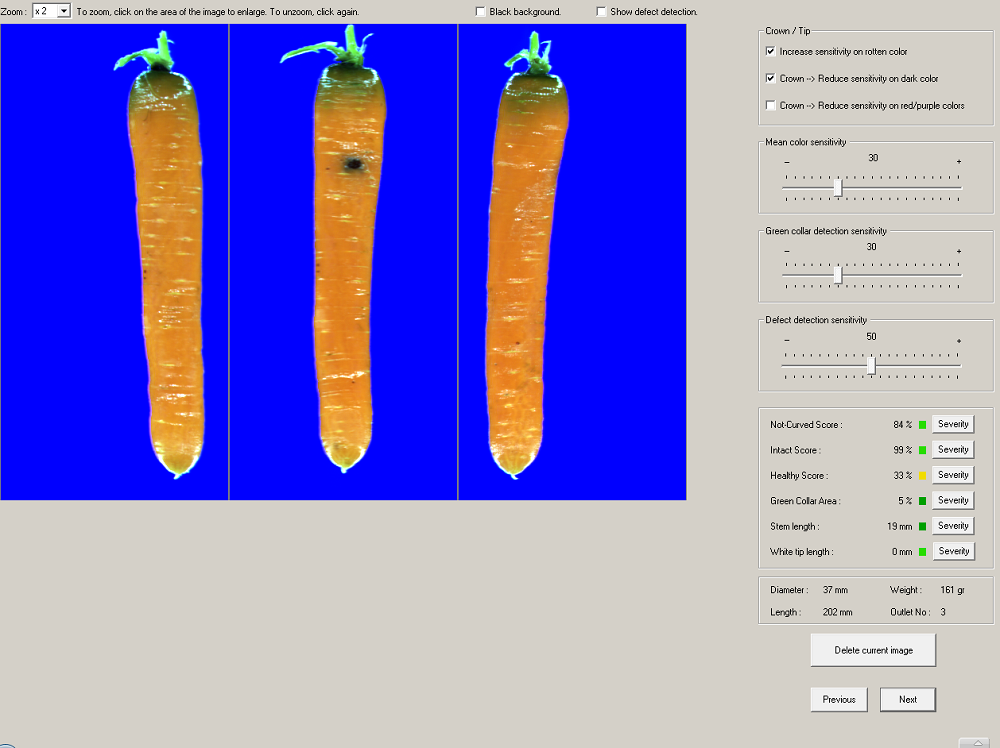
Task: Click the Diameter value 37 mm
Action: click(835, 590)
